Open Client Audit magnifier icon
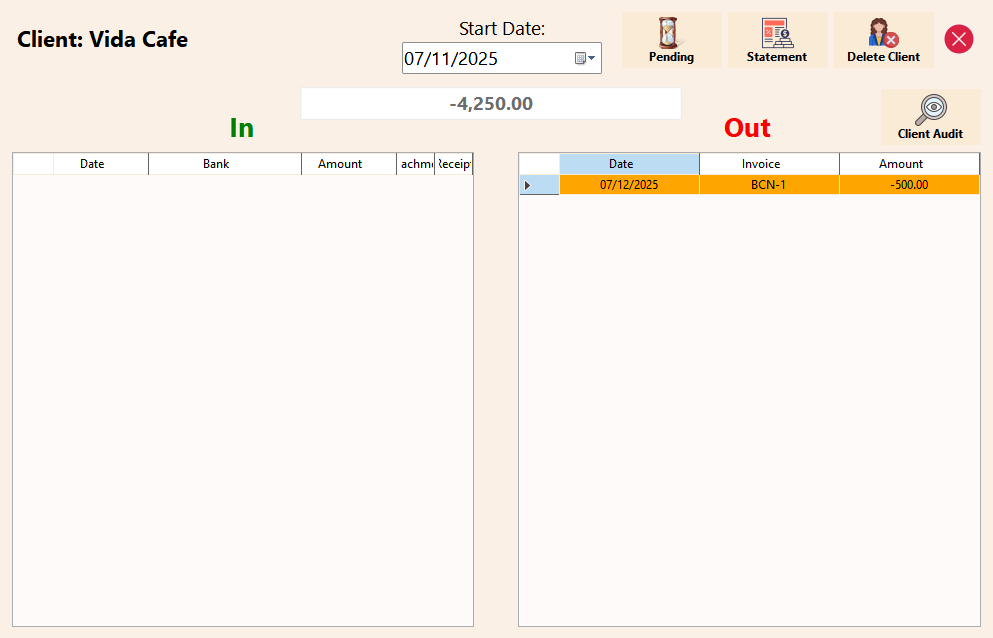 click(x=930, y=116)
